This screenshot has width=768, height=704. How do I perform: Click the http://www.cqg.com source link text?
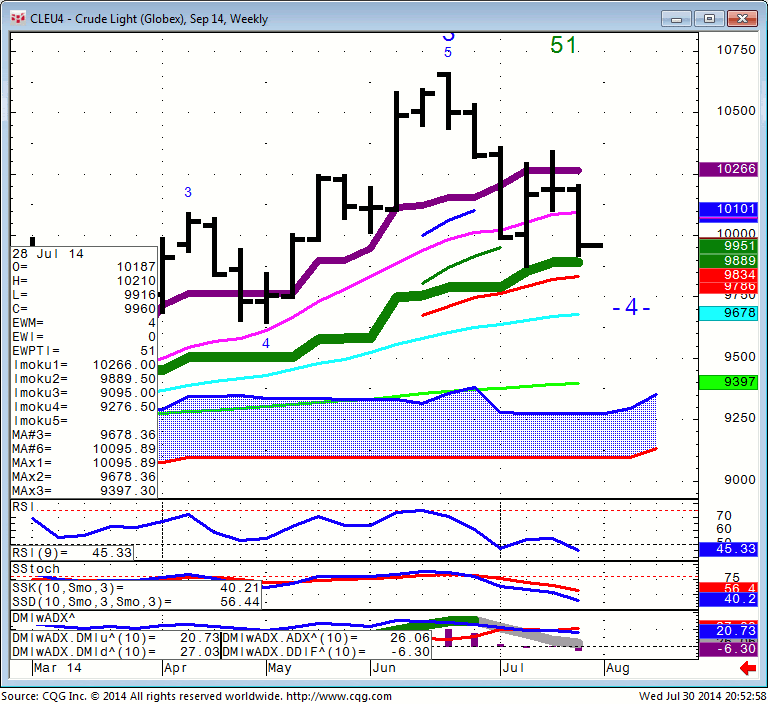point(339,696)
